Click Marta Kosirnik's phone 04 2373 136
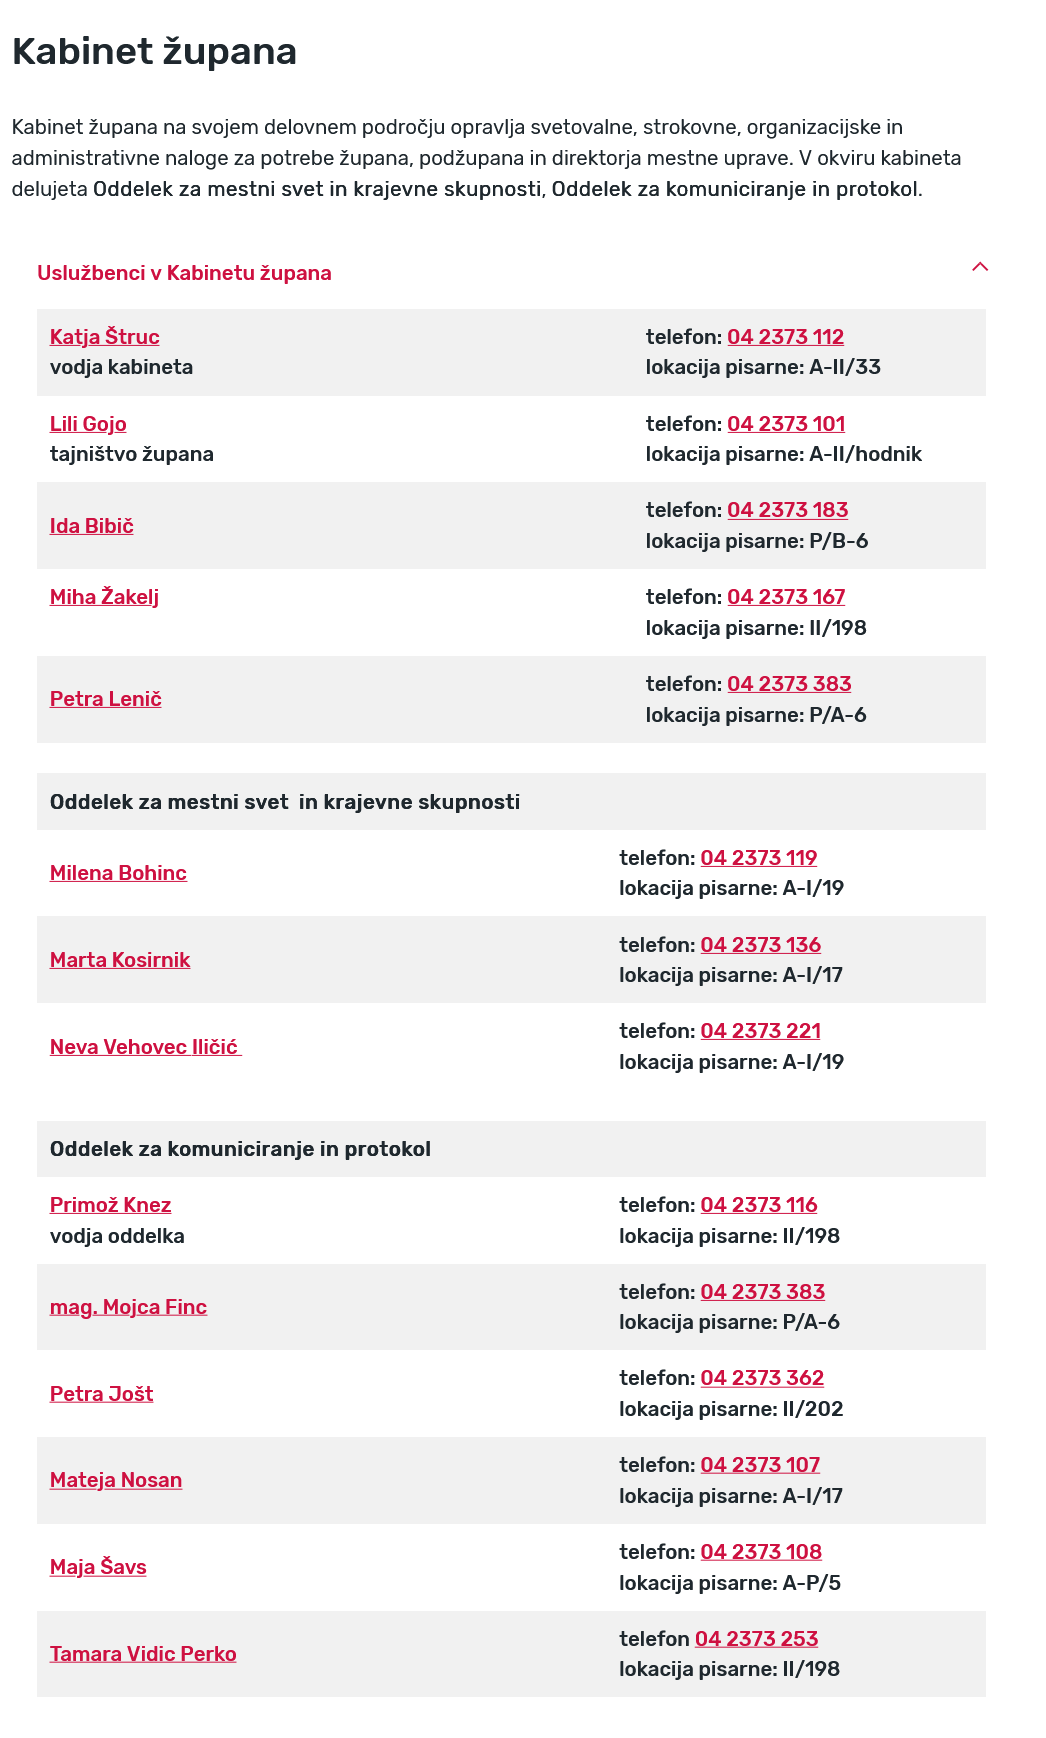1046x1738 pixels. [x=760, y=945]
